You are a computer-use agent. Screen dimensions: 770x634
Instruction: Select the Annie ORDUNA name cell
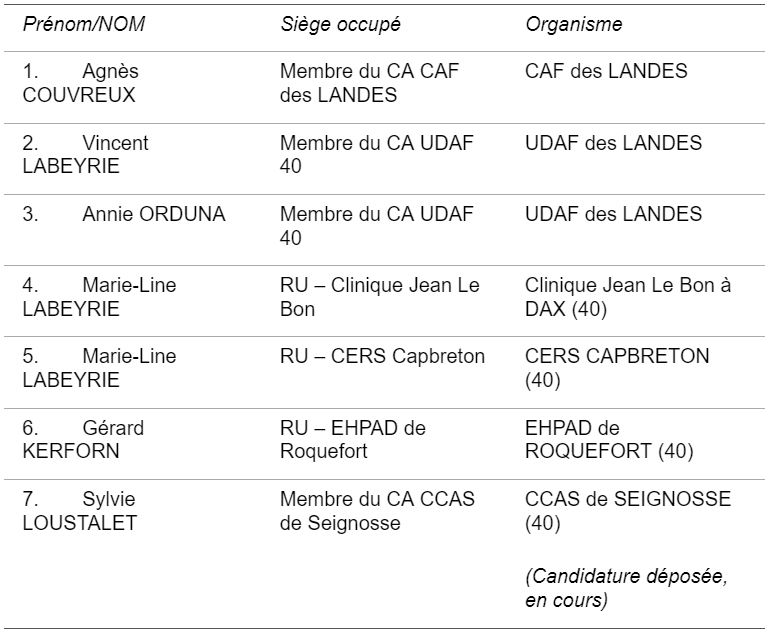pos(125,215)
